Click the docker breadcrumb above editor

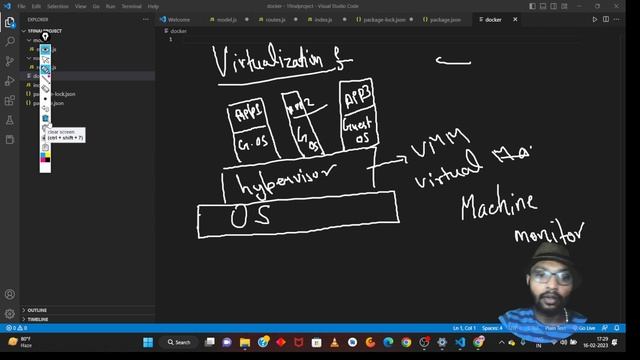(178, 31)
